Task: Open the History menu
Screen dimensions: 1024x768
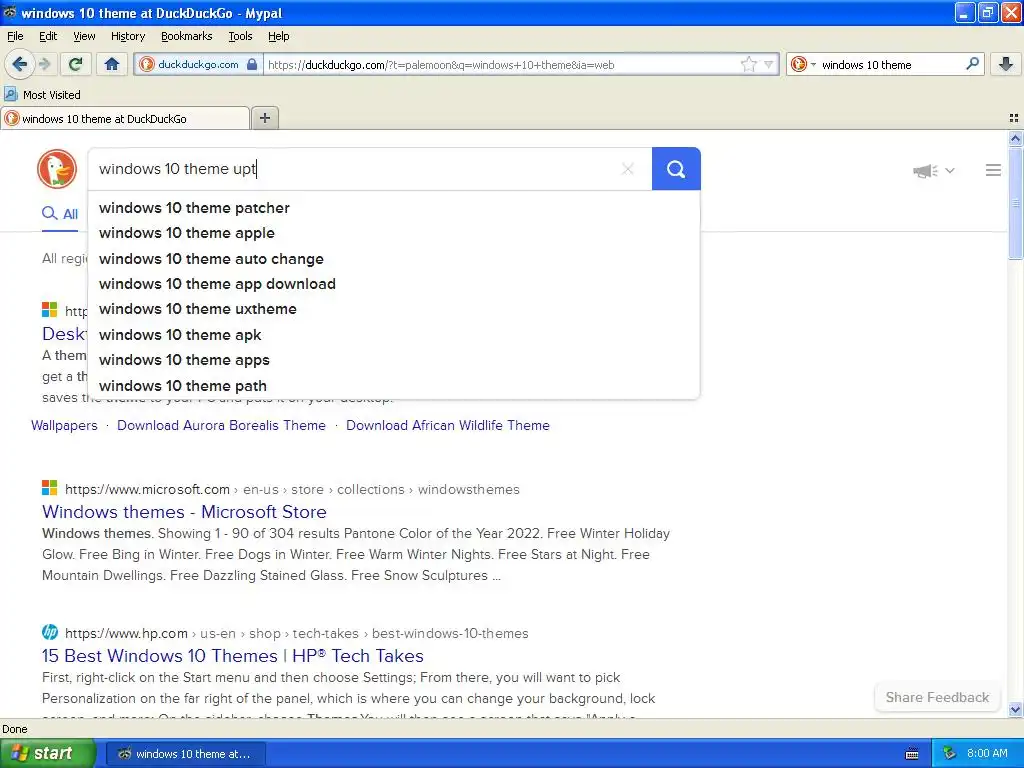Action: tap(127, 36)
